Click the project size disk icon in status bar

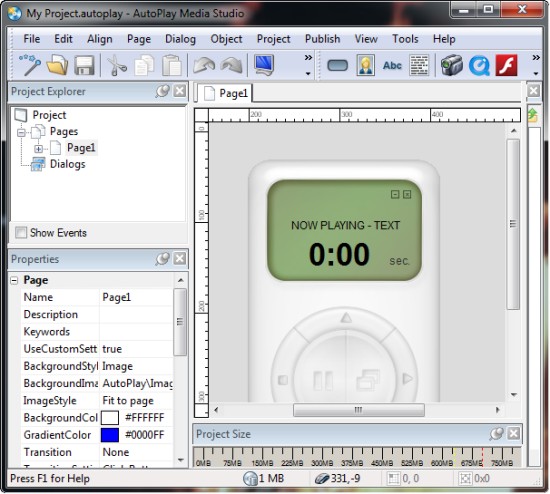pos(250,479)
